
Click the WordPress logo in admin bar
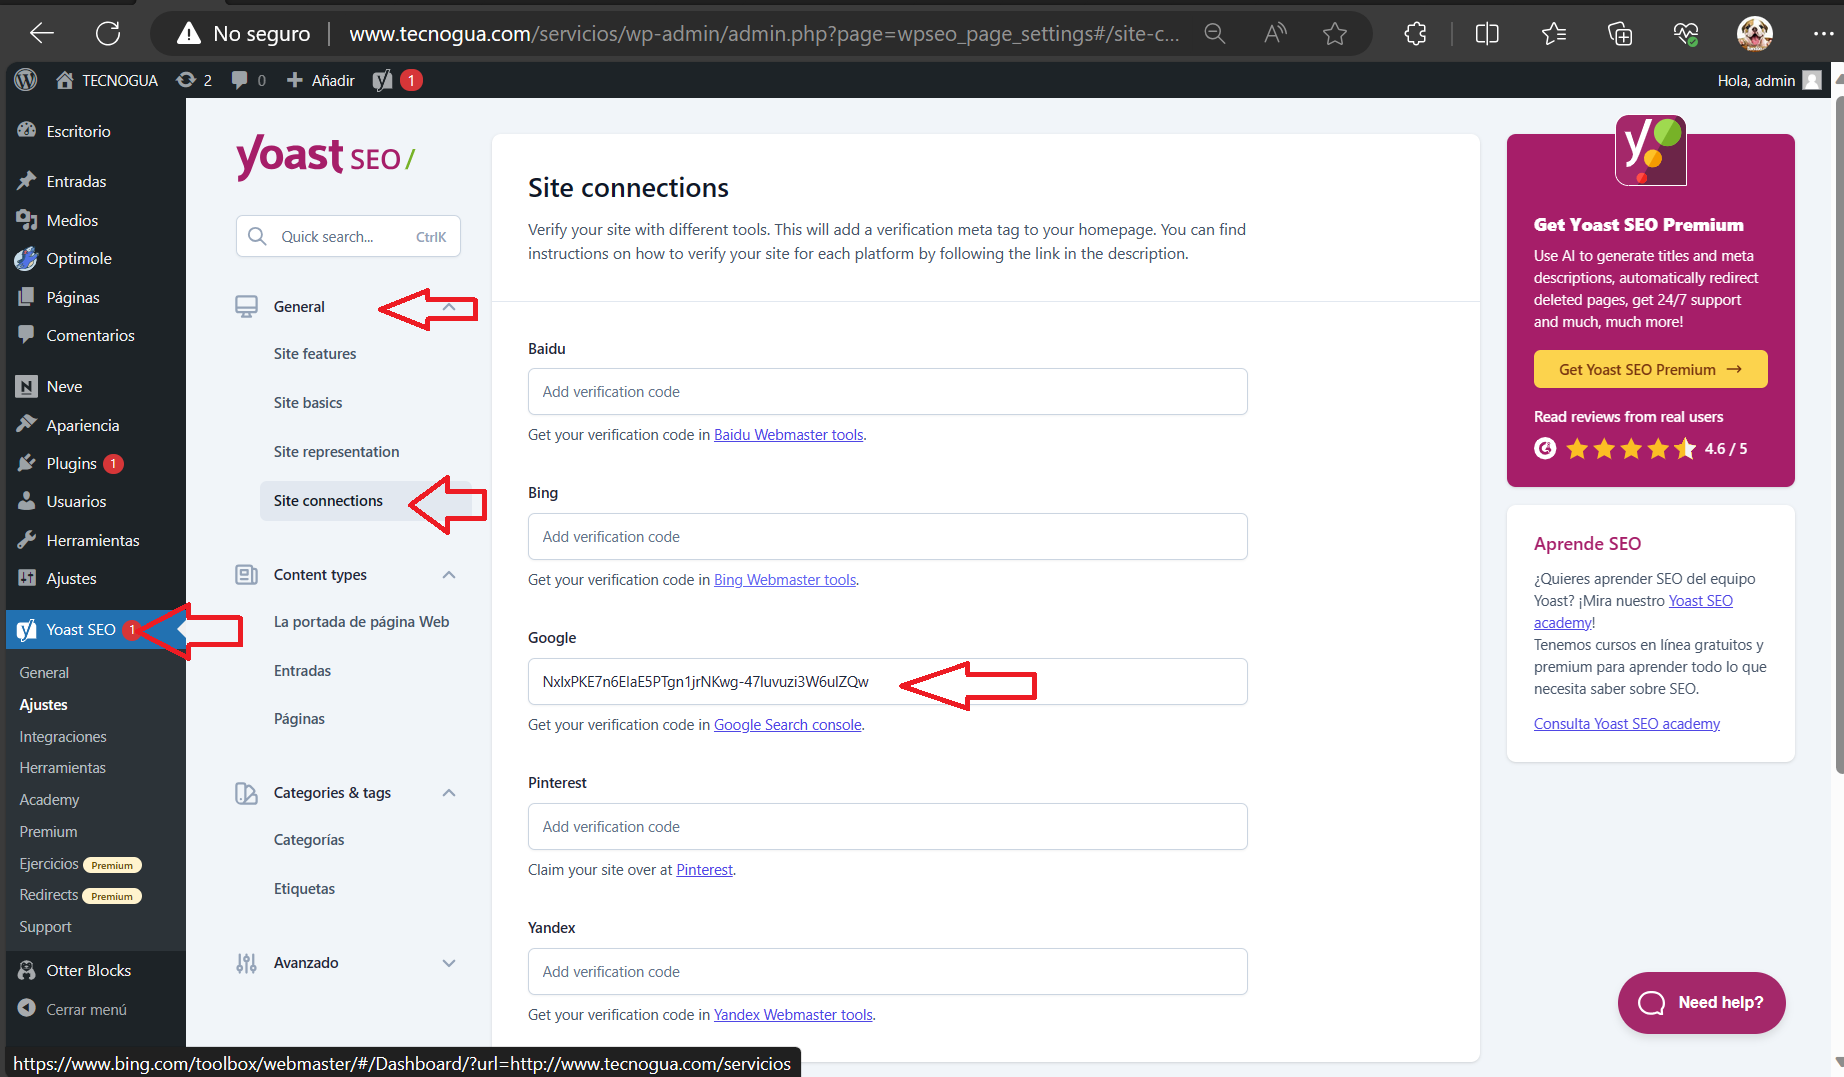(26, 80)
